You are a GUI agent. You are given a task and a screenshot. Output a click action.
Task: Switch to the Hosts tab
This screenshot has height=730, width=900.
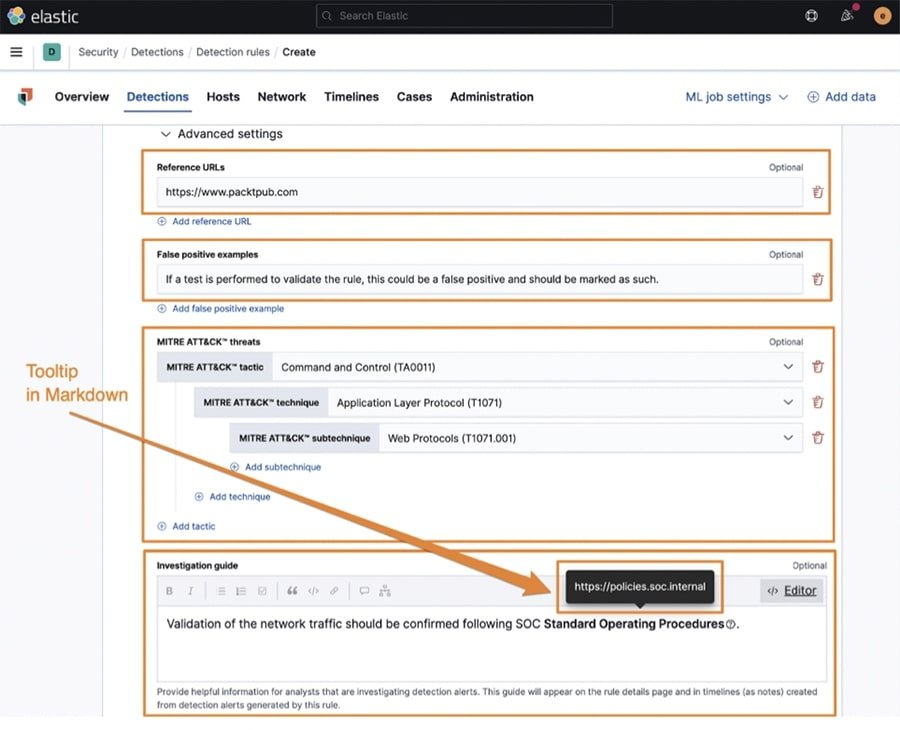pyautogui.click(x=223, y=96)
